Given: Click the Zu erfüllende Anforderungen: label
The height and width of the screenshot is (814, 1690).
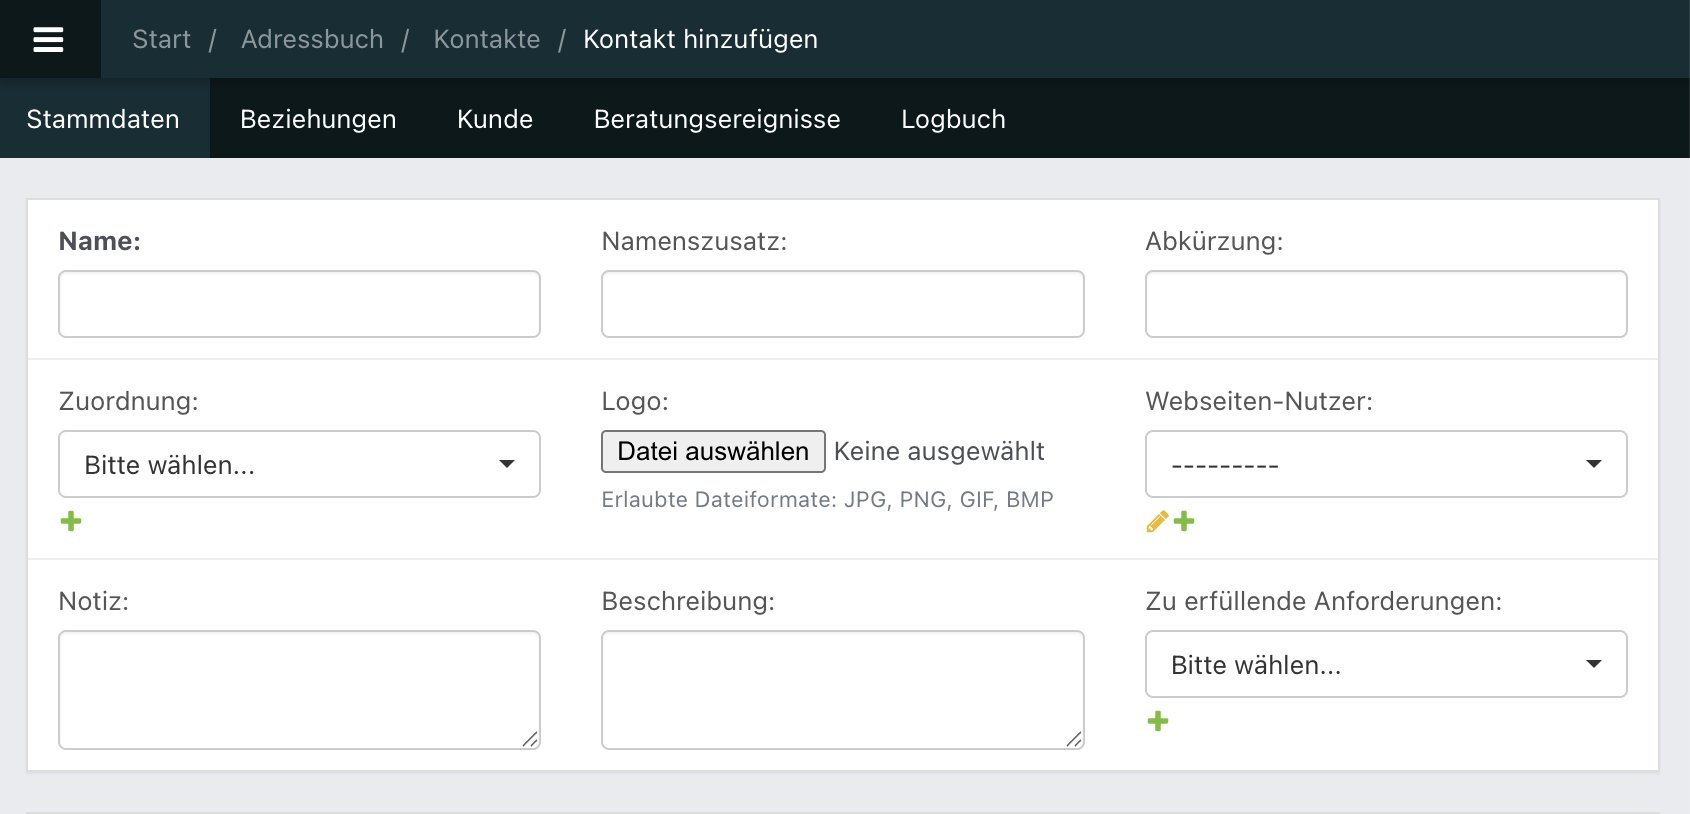Looking at the screenshot, I should click(x=1324, y=601).
